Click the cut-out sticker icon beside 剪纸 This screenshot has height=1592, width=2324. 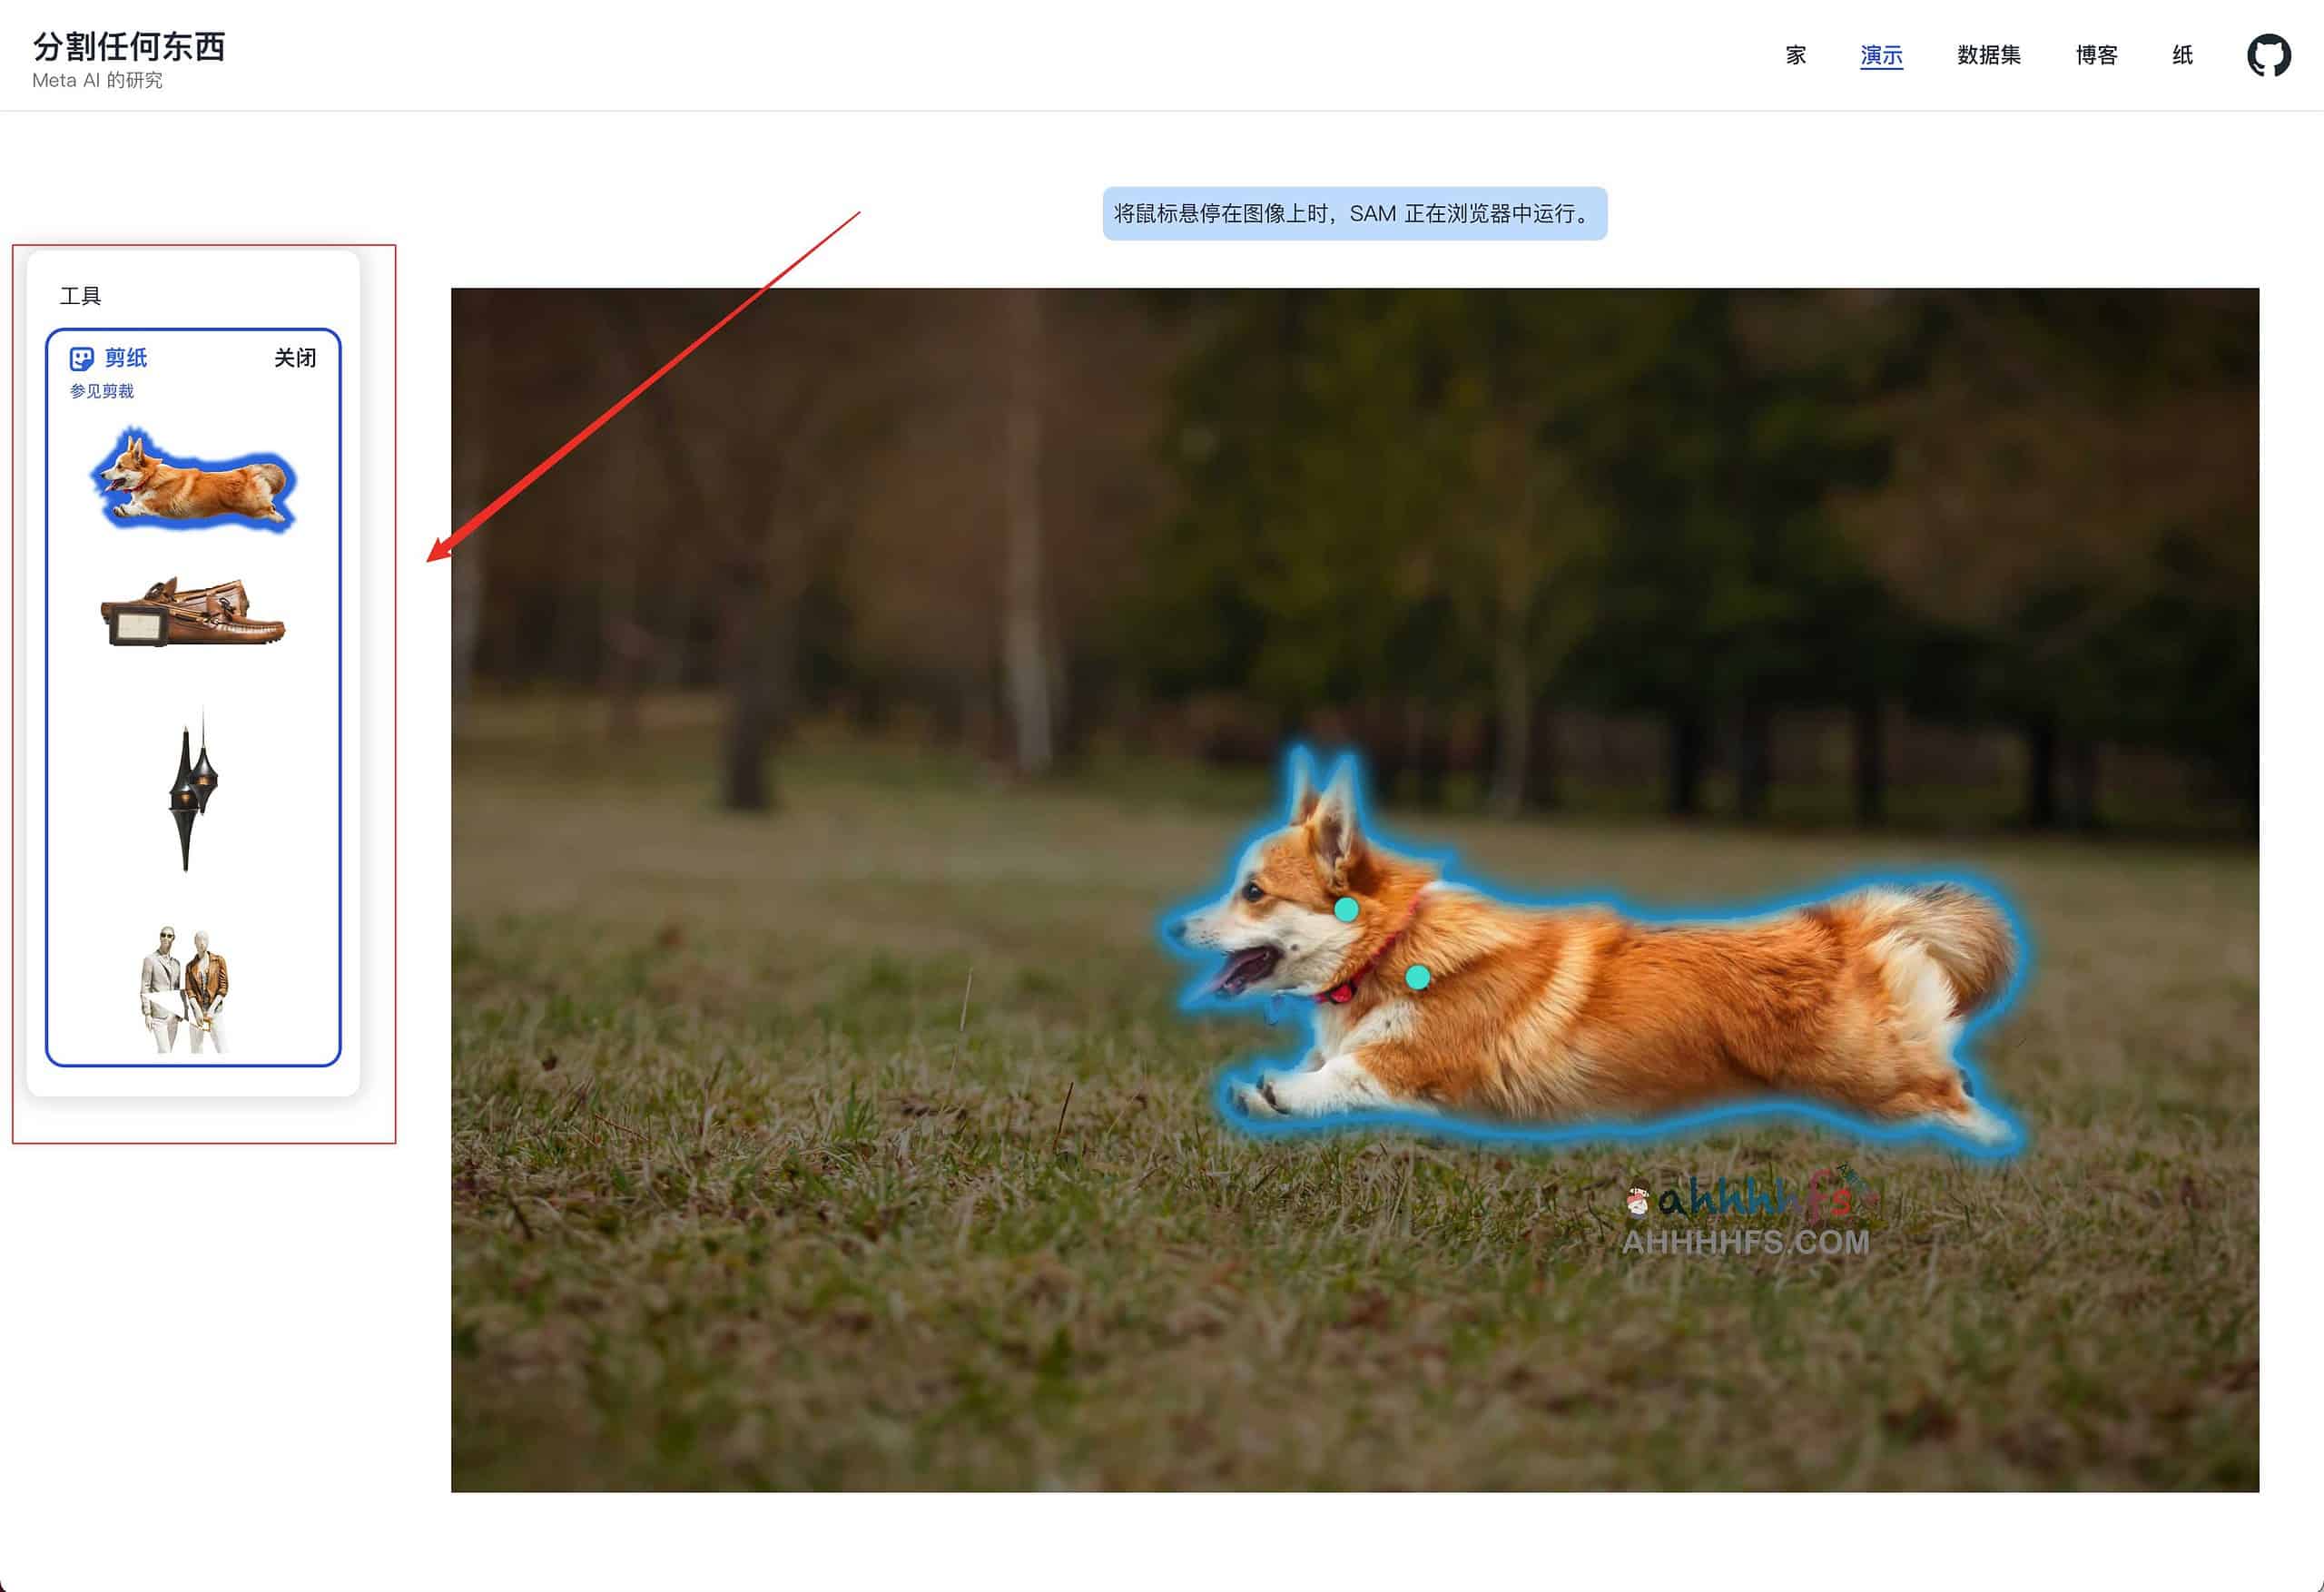pyautogui.click(x=81, y=358)
